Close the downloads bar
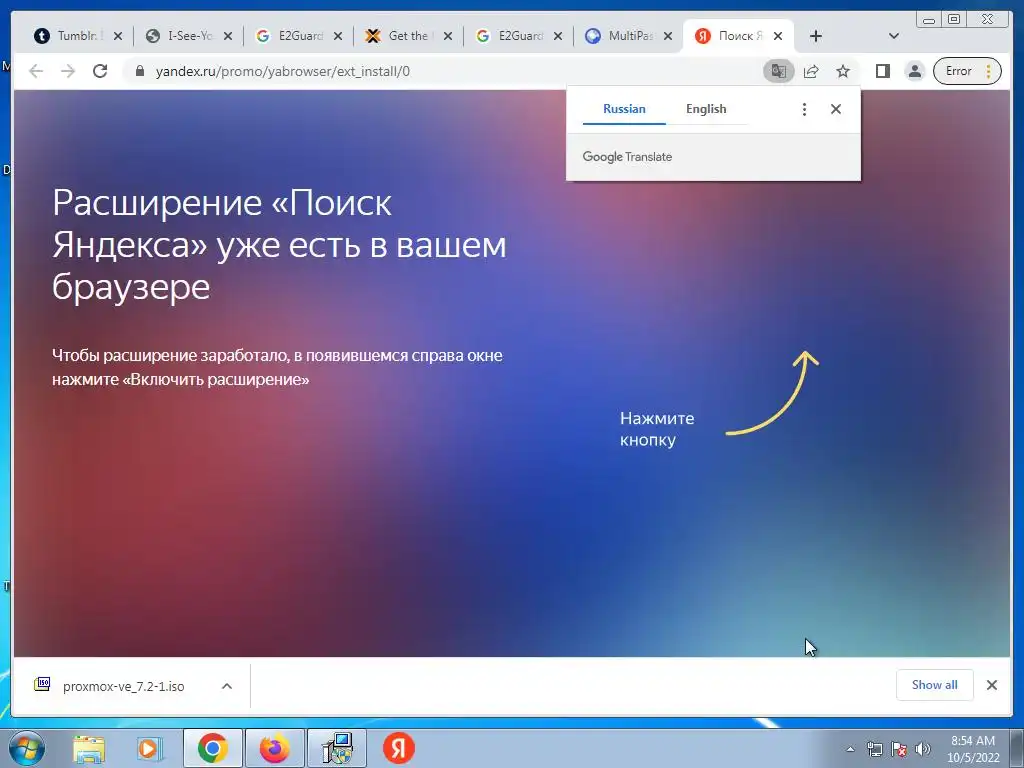Screen dimensions: 1024x768 click(x=992, y=685)
